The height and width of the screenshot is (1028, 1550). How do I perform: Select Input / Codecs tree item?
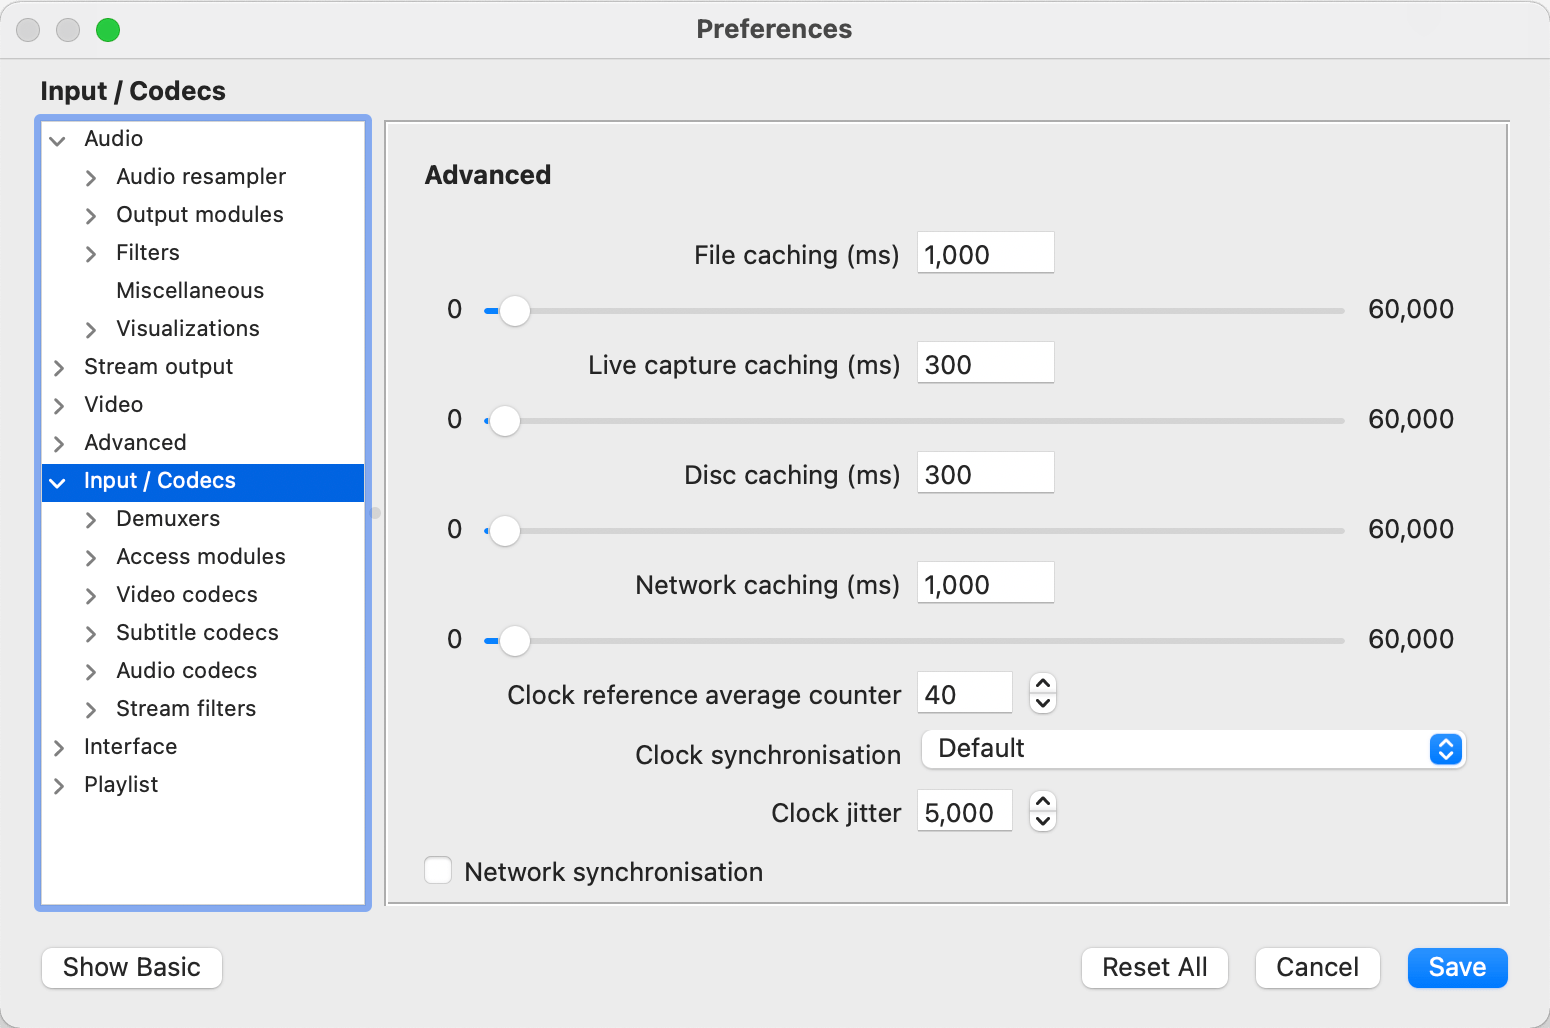point(203,481)
